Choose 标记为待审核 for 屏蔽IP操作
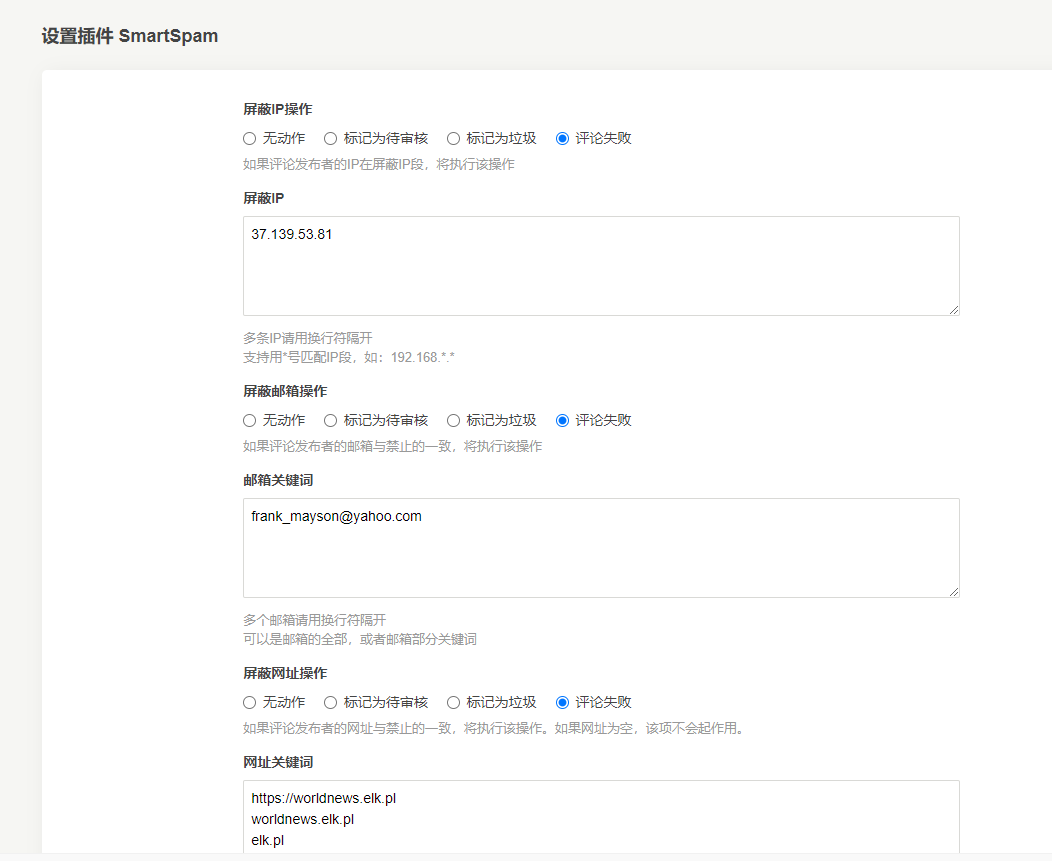This screenshot has height=861, width=1052. pos(331,138)
